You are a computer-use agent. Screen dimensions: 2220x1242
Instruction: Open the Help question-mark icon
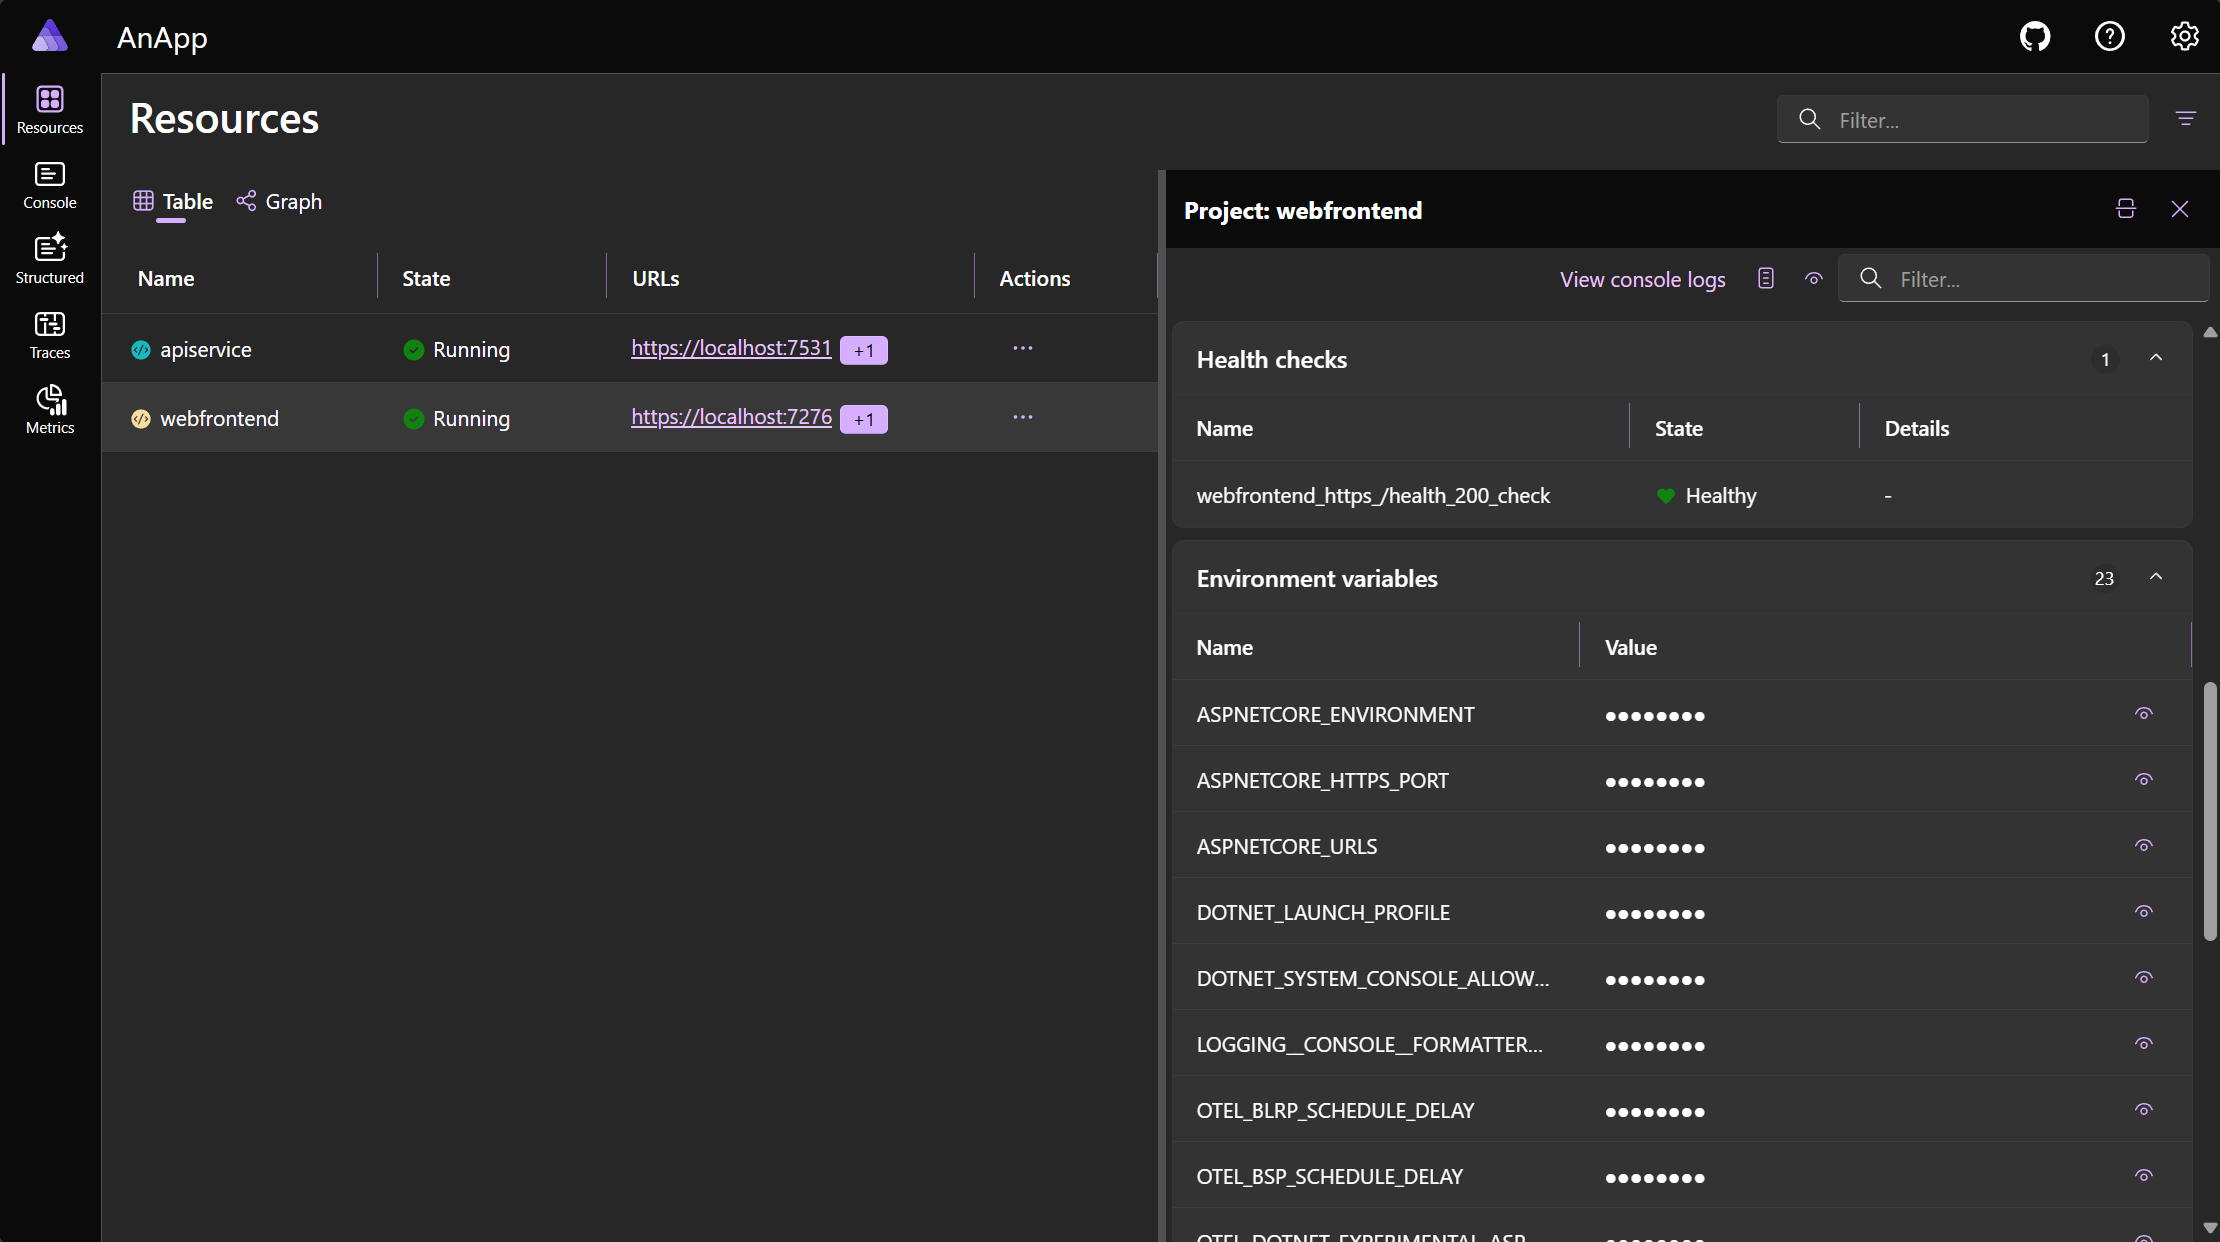(2109, 36)
